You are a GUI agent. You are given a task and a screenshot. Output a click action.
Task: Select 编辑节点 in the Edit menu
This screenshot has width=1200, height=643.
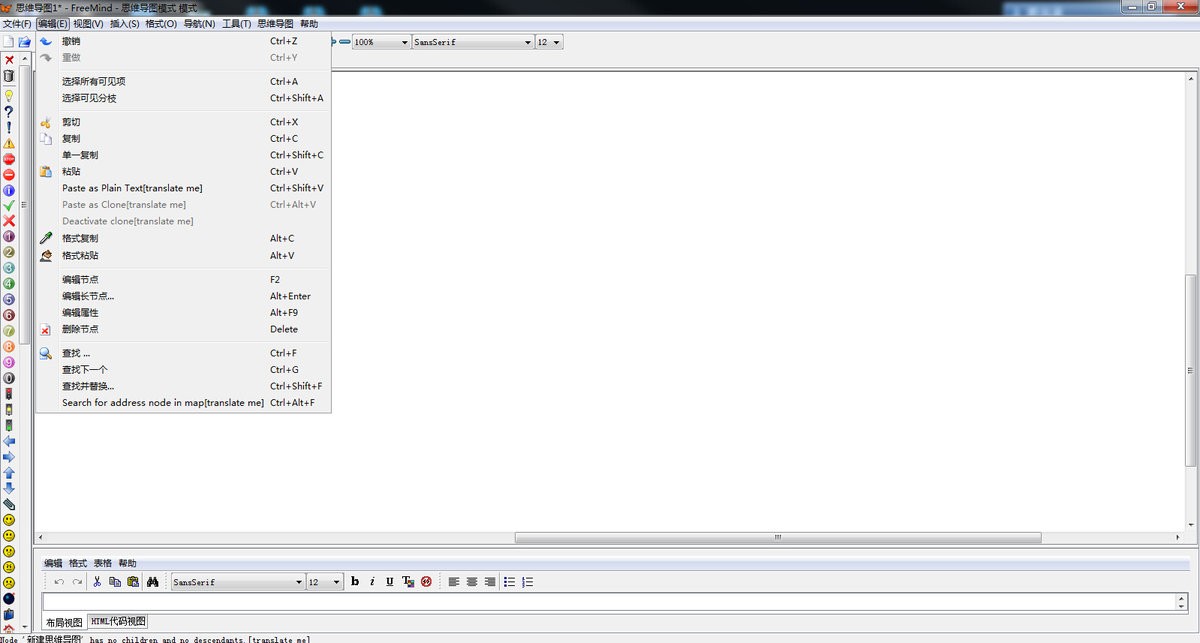click(80, 279)
